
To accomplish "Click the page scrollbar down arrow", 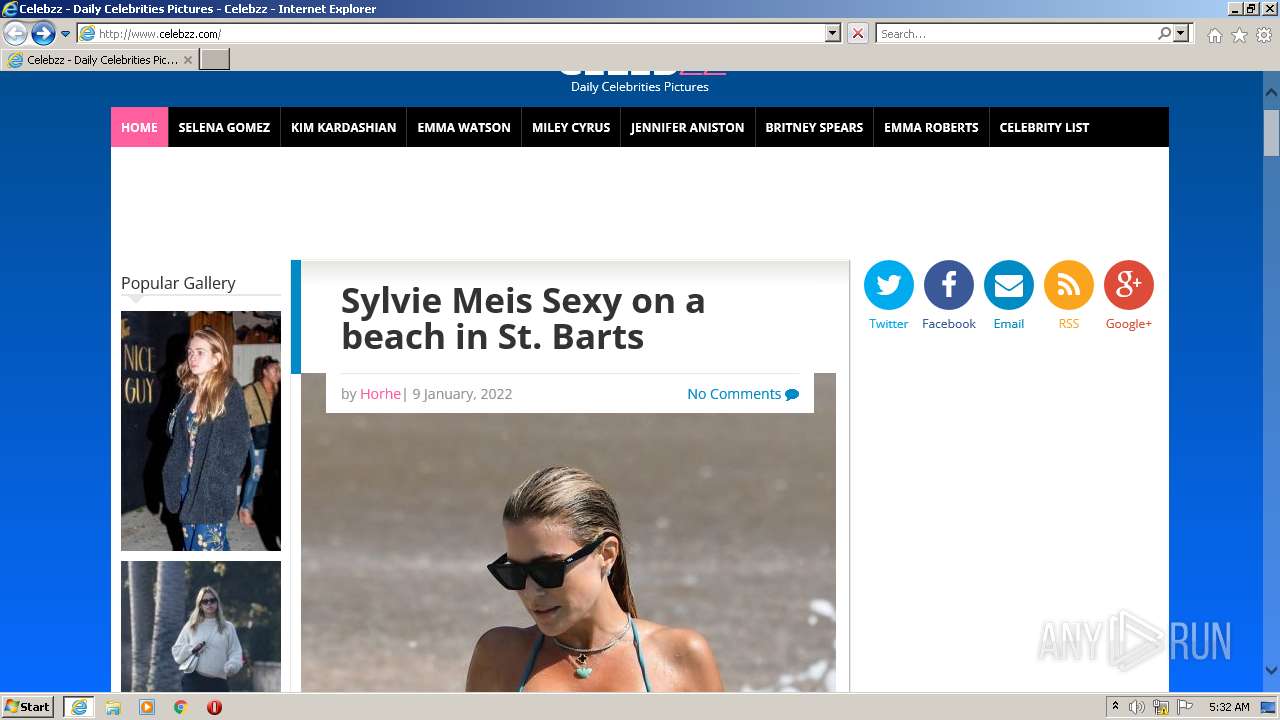I will click(x=1271, y=671).
